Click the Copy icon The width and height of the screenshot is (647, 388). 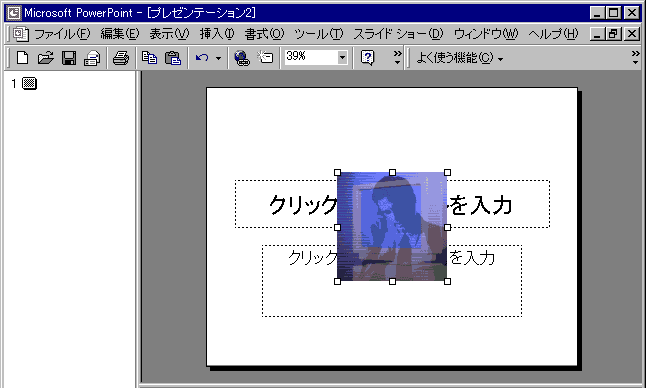(x=149, y=58)
